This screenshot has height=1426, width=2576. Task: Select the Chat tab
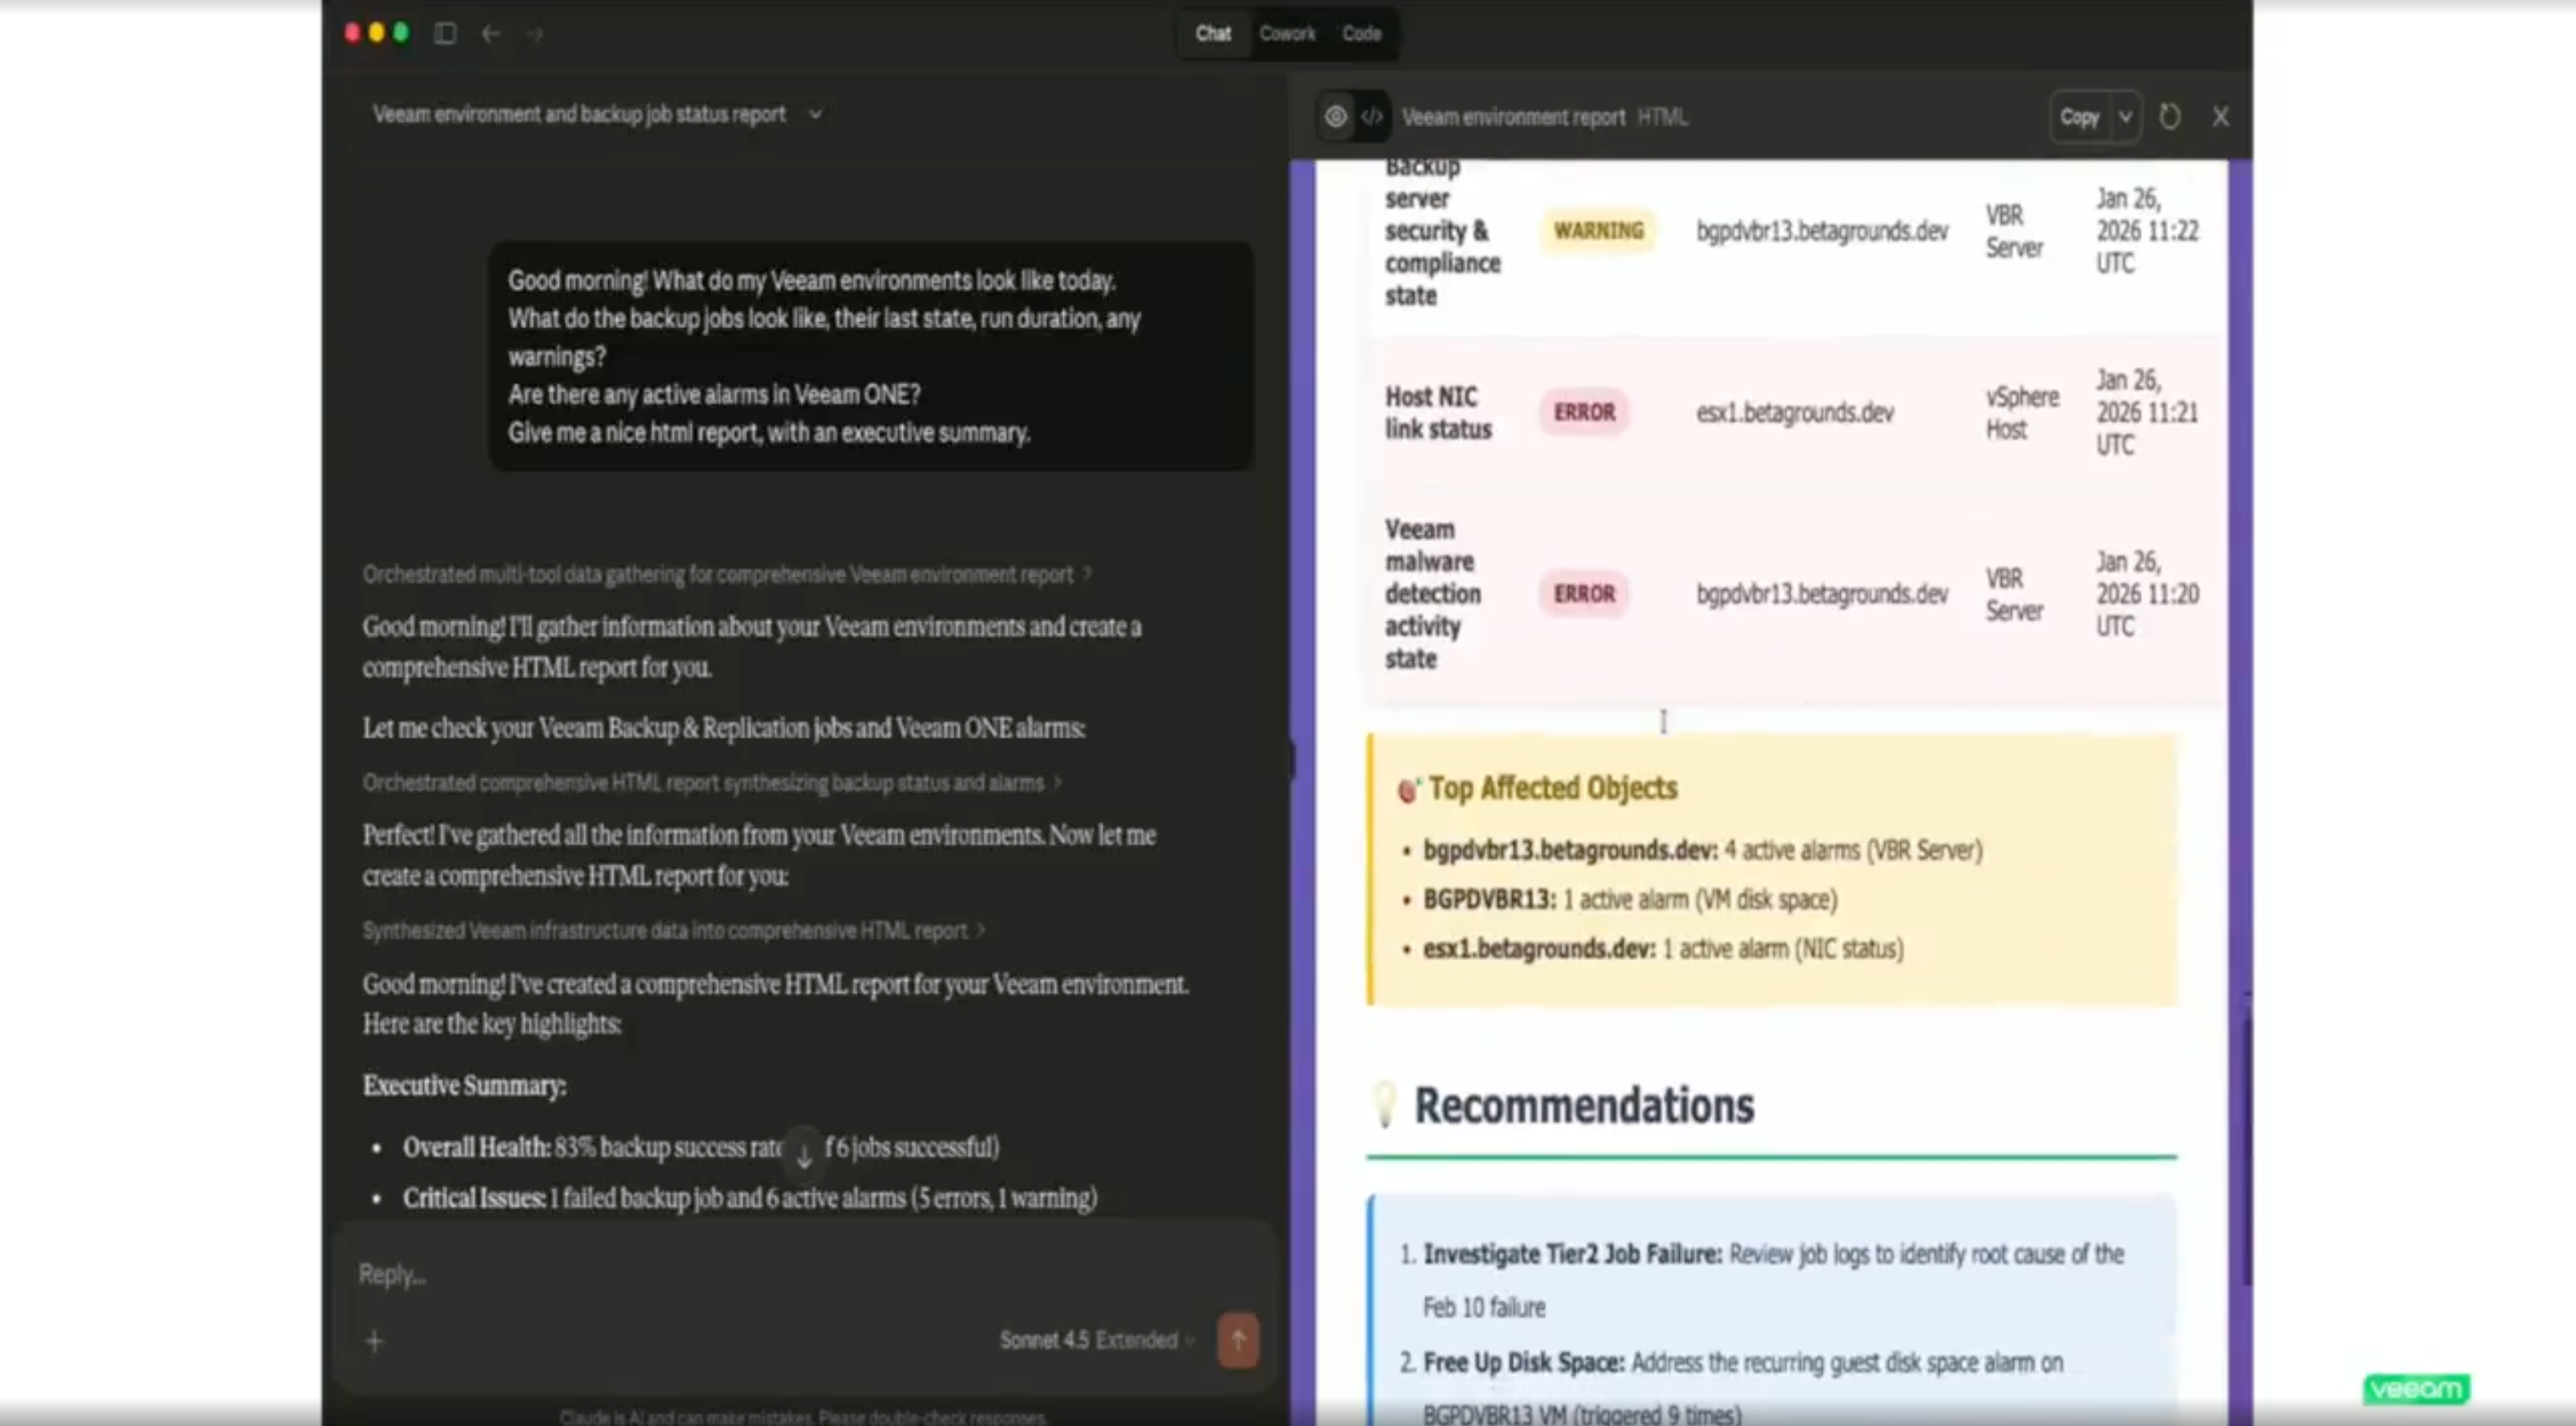[x=1213, y=34]
